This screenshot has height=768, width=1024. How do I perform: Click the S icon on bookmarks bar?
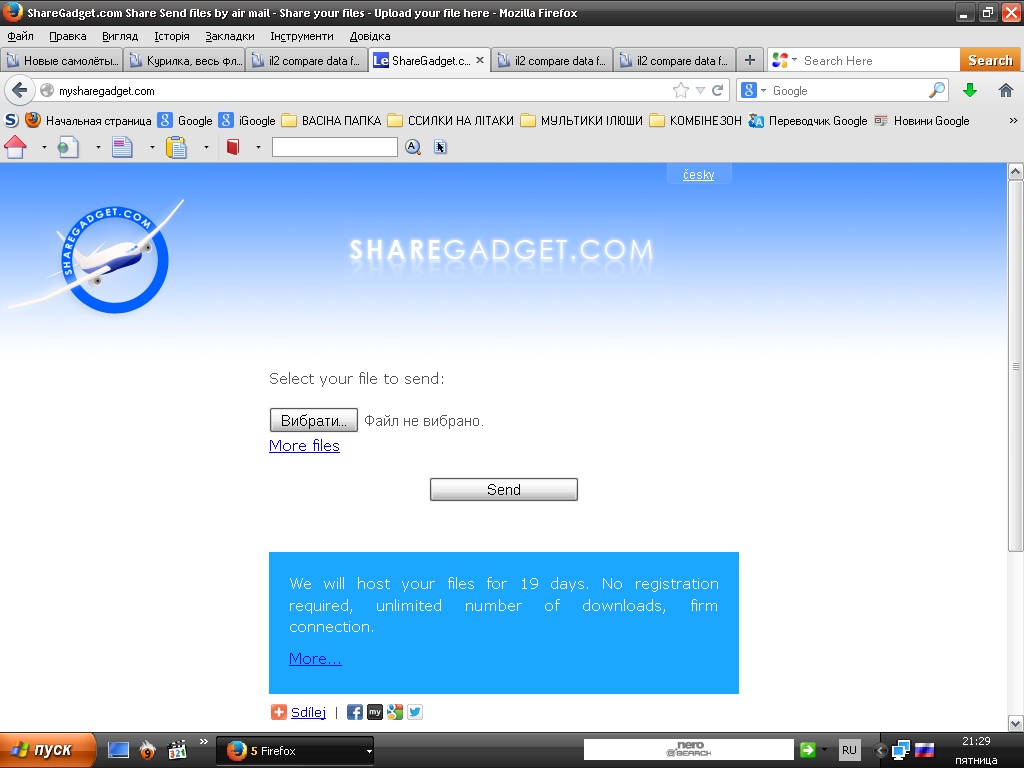tap(11, 120)
